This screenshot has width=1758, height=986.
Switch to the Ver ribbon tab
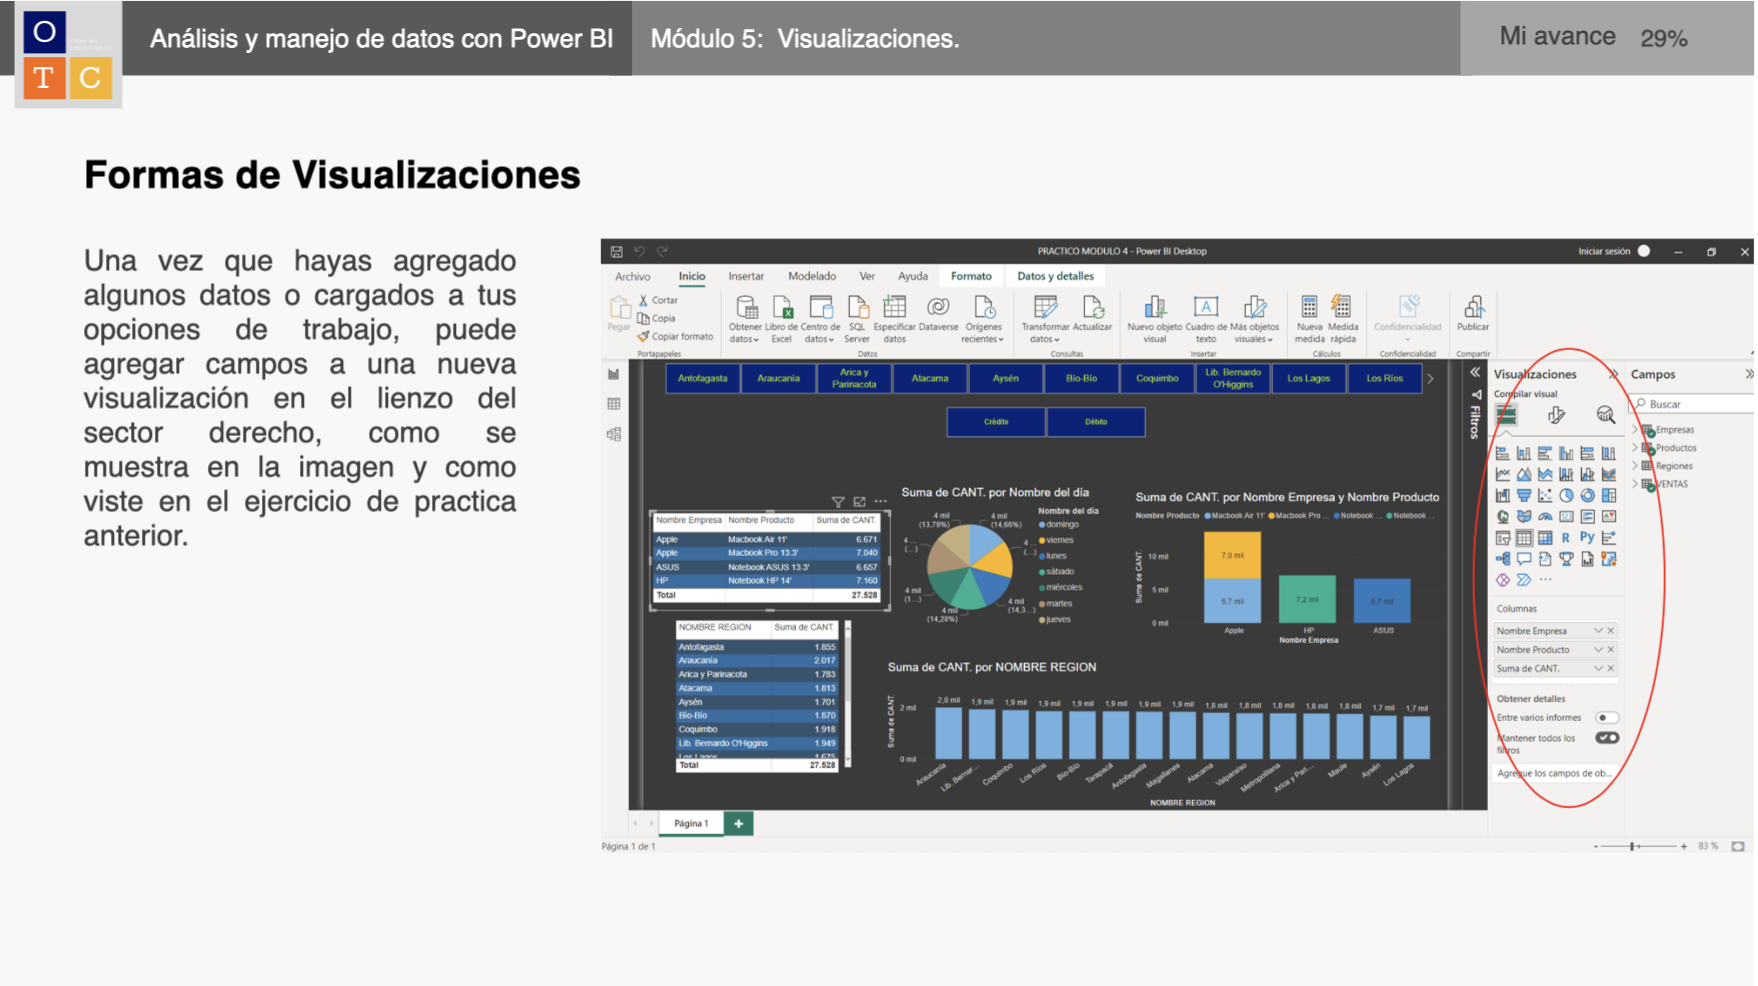[867, 276]
